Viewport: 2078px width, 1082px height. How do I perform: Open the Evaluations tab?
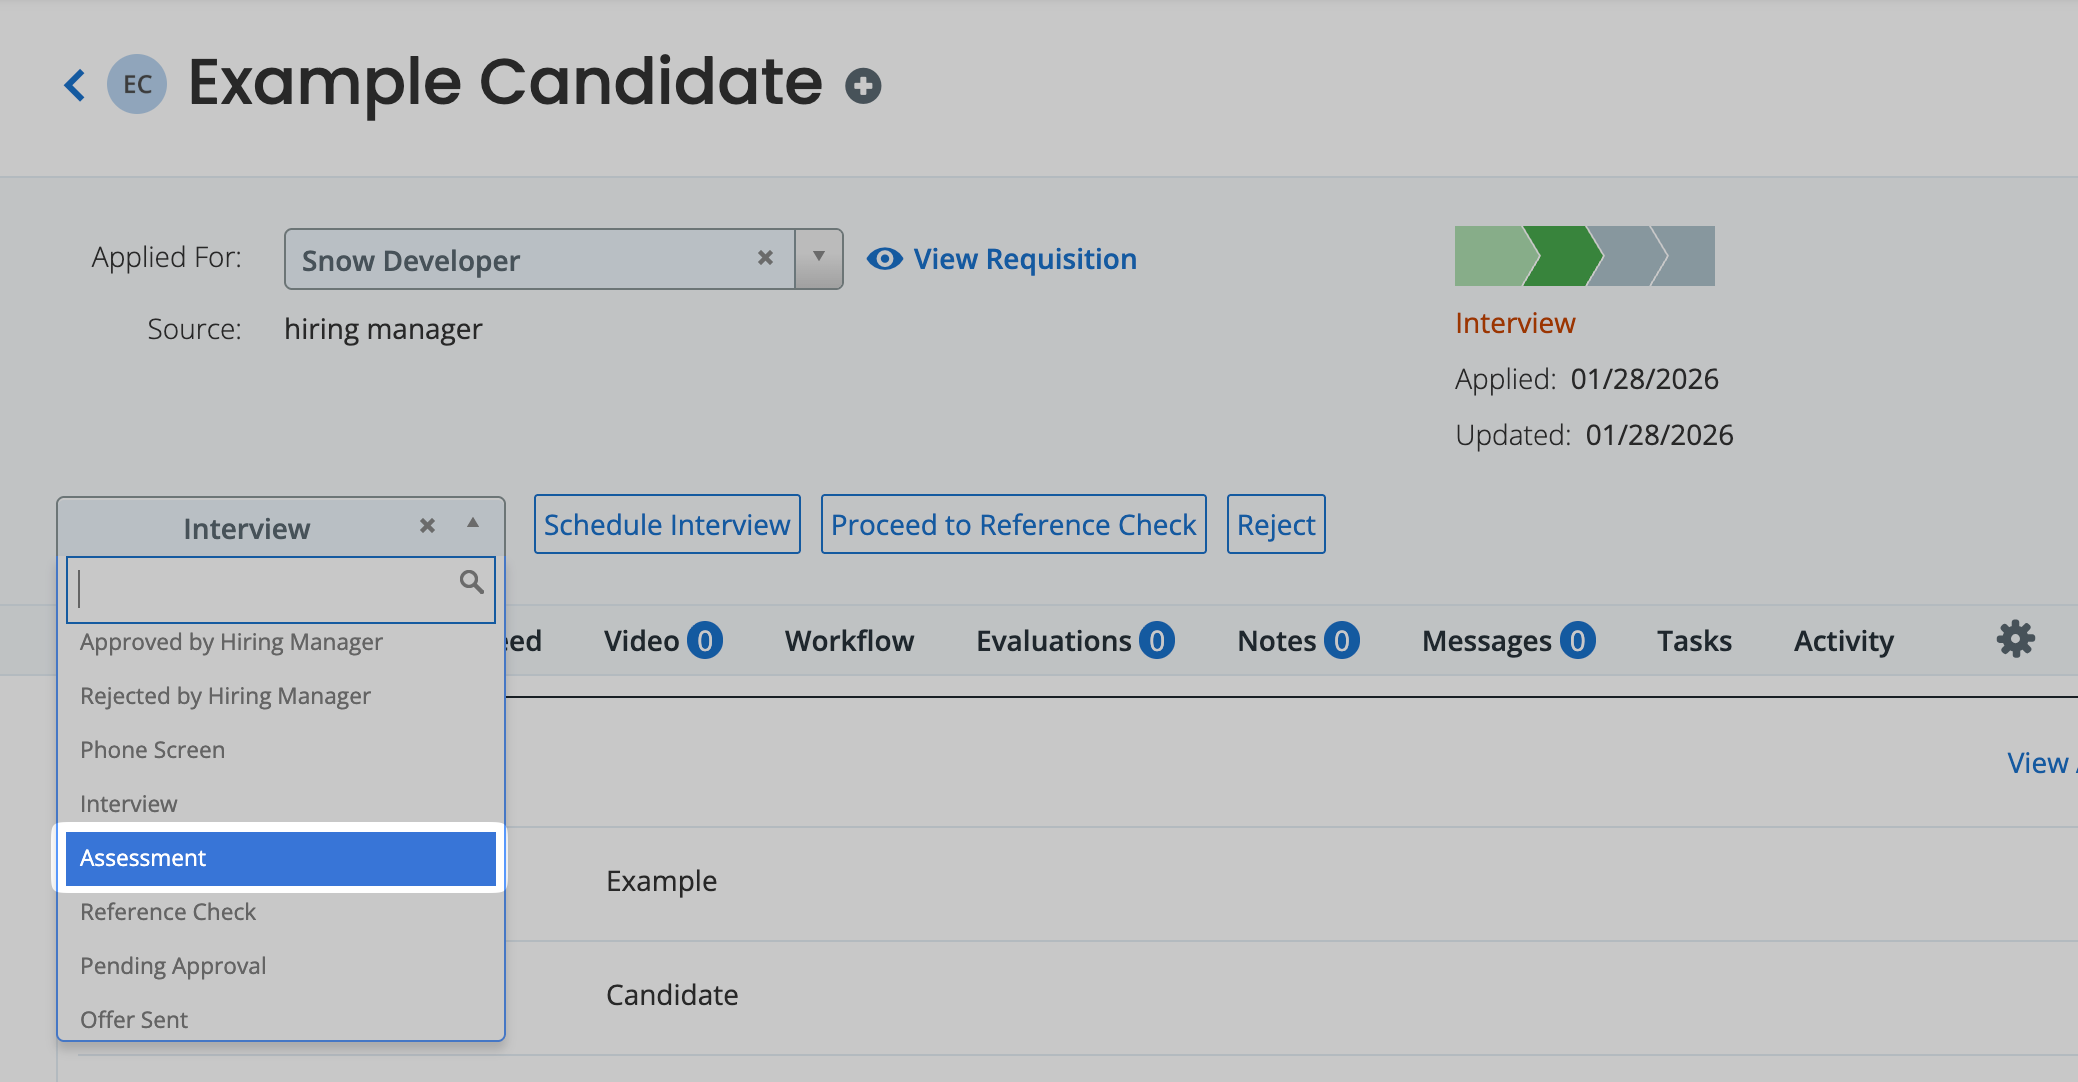click(1053, 641)
